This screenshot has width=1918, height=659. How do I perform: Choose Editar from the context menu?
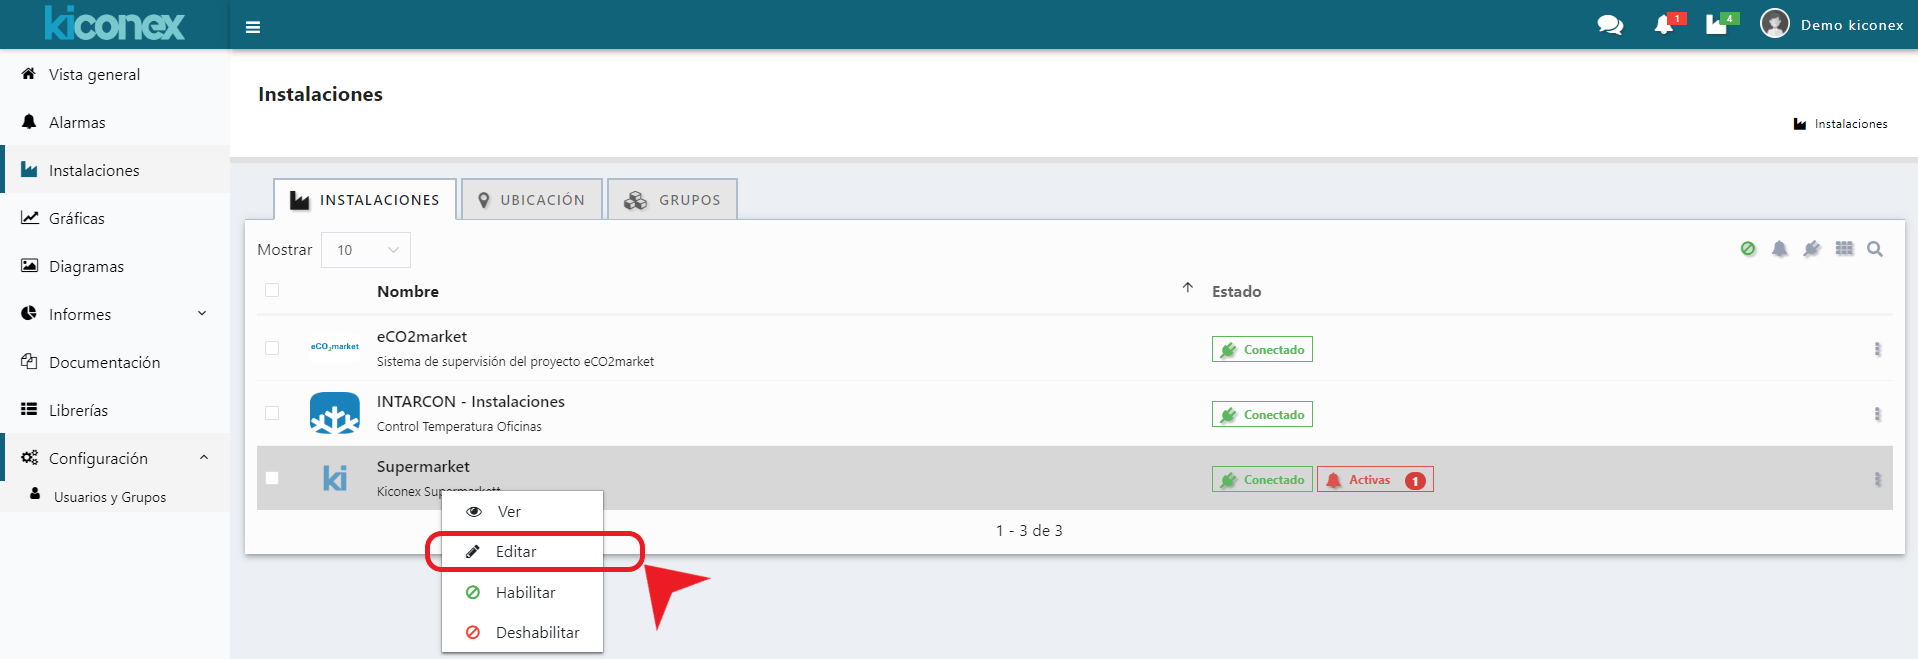point(516,552)
